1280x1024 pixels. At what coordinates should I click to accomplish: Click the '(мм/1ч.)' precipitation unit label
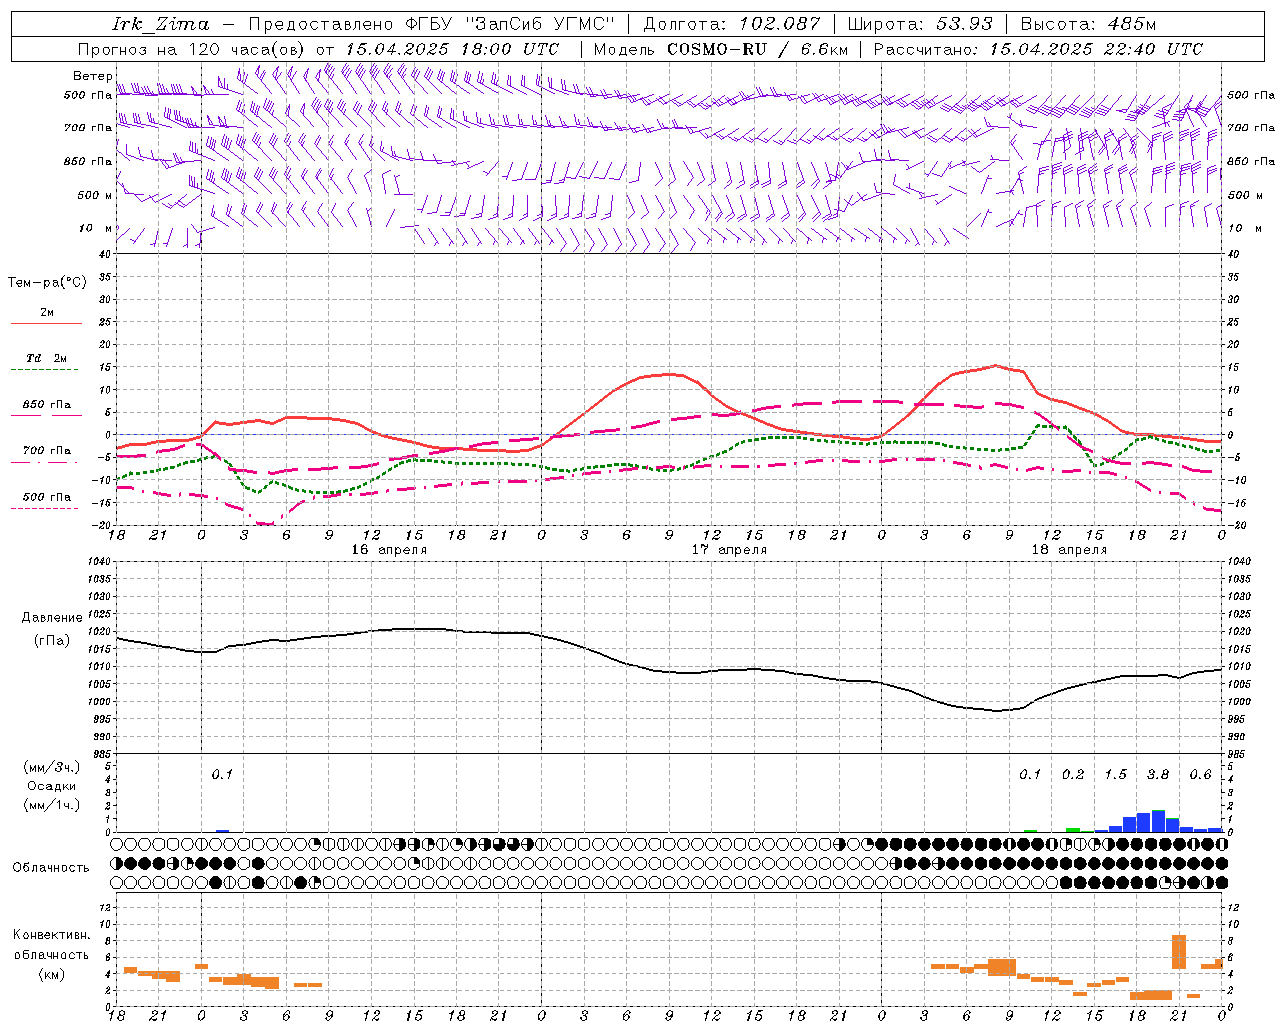click(52, 805)
